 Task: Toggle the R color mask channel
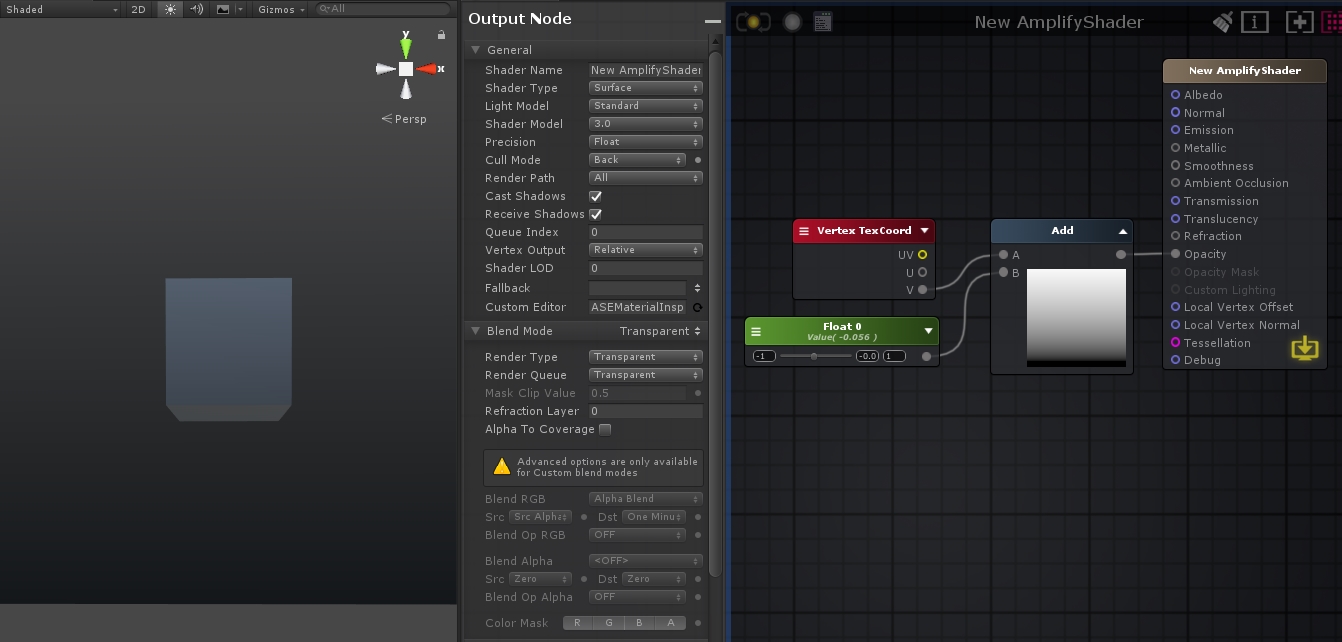[577, 623]
